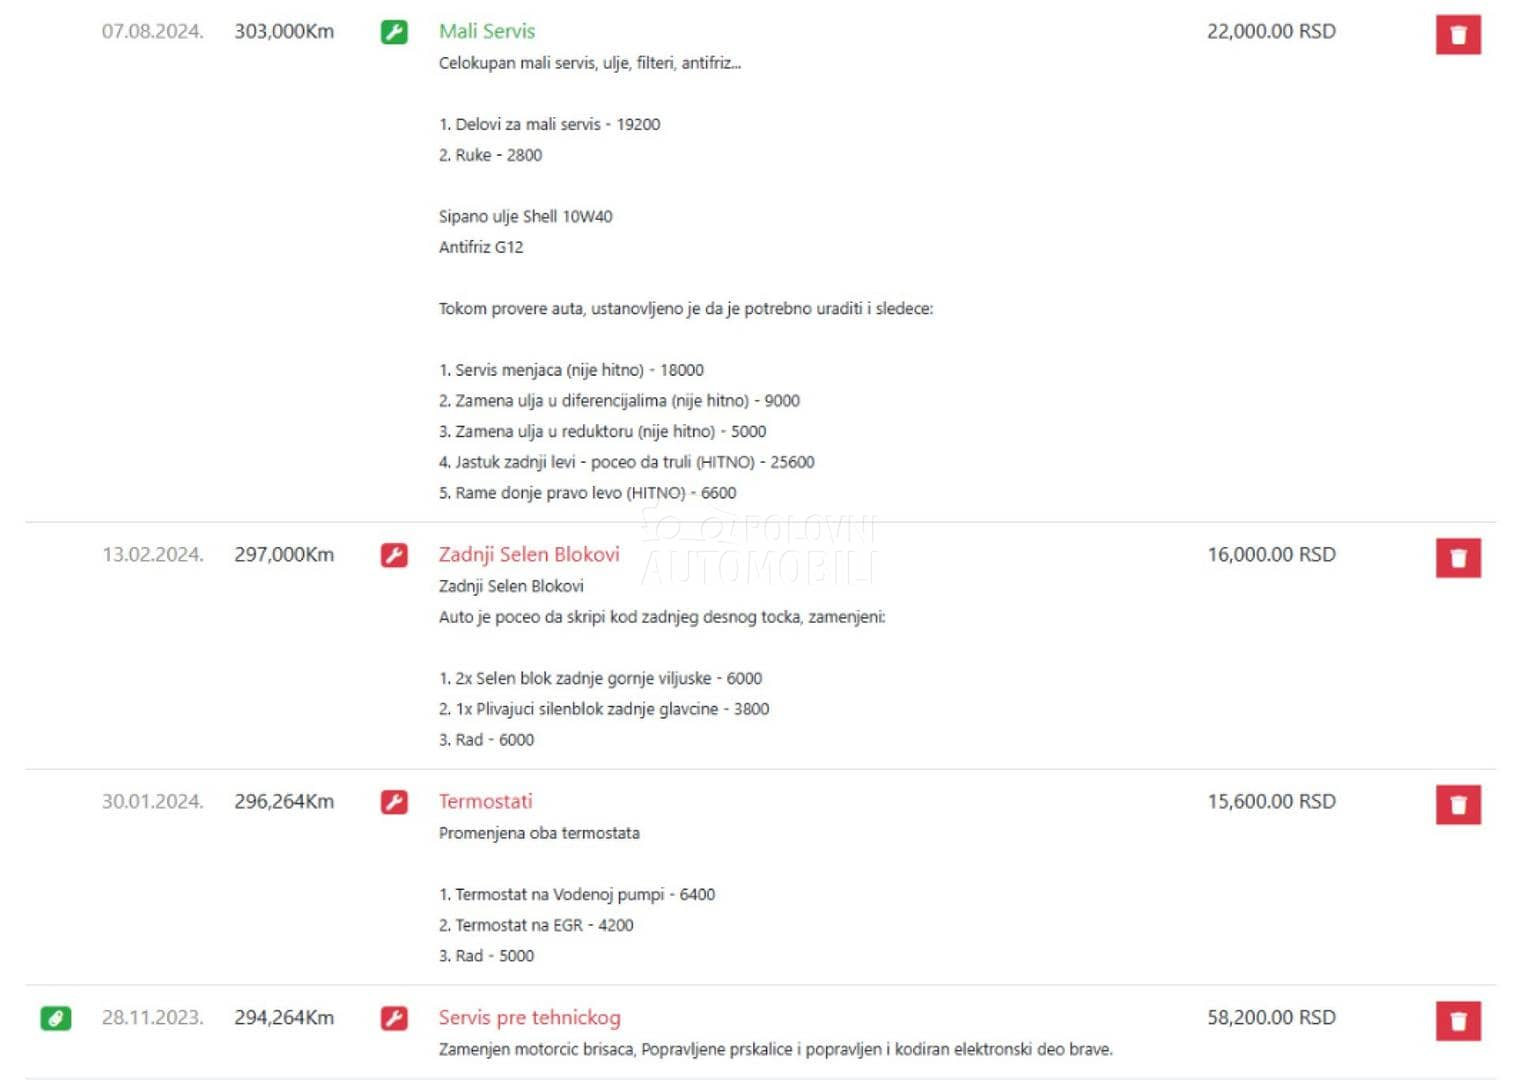The image size is (1519, 1080).
Task: Open the Servis pre tehnickog title
Action: (x=529, y=1017)
